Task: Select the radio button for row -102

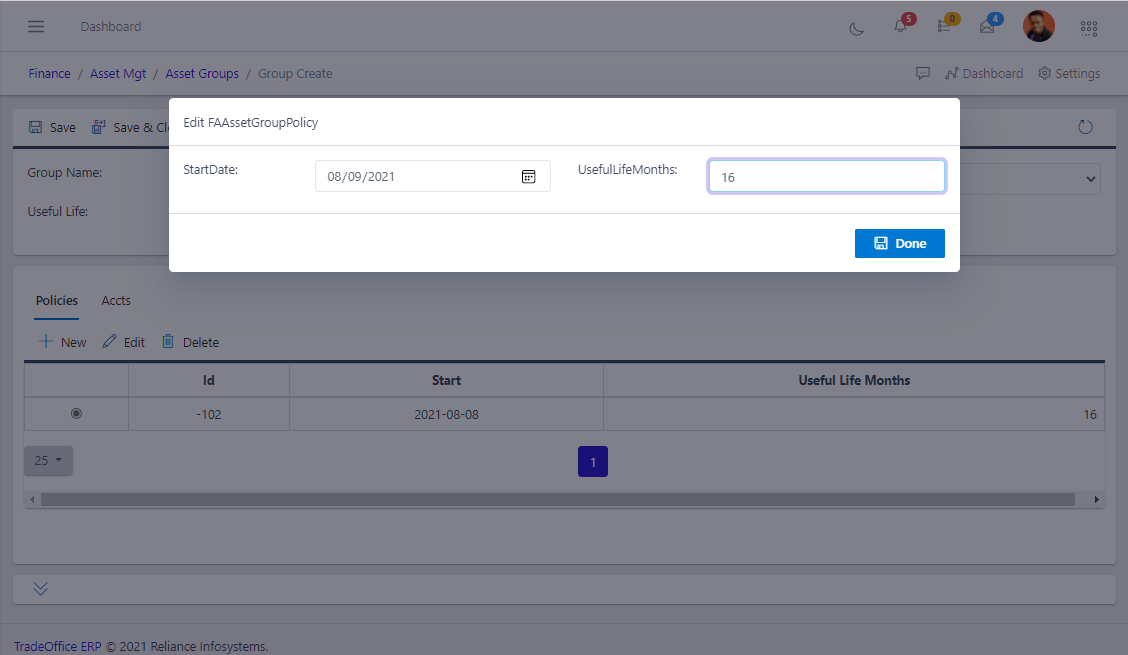Action: coord(76,414)
